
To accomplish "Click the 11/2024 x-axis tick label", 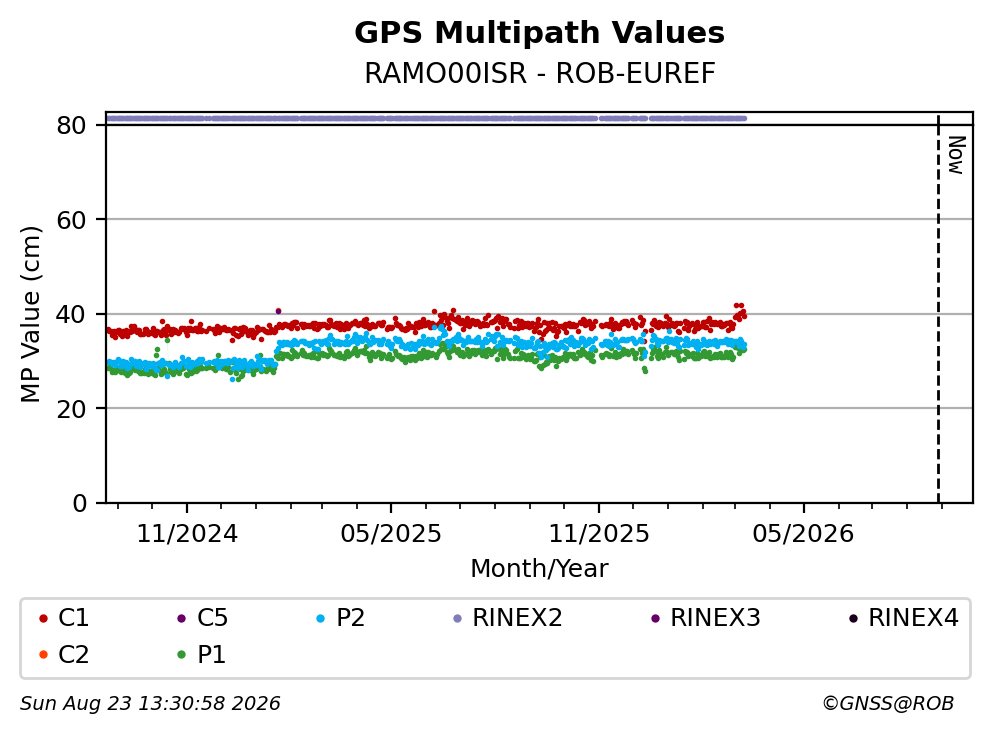I will click(x=187, y=534).
